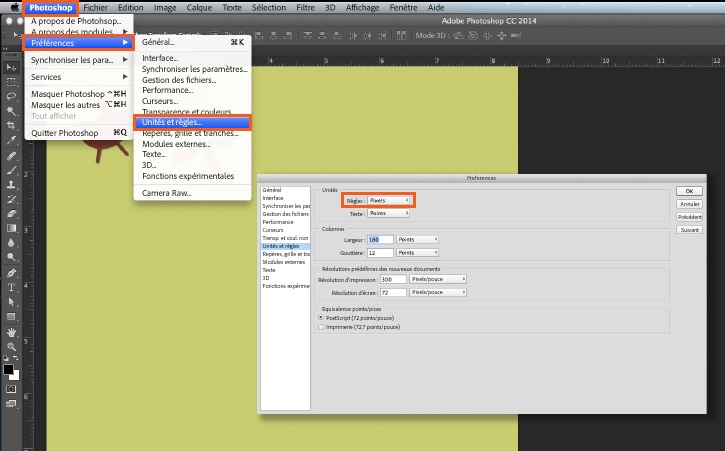The image size is (725, 451).
Task: Click the foreground color swatch
Action: click(8, 370)
